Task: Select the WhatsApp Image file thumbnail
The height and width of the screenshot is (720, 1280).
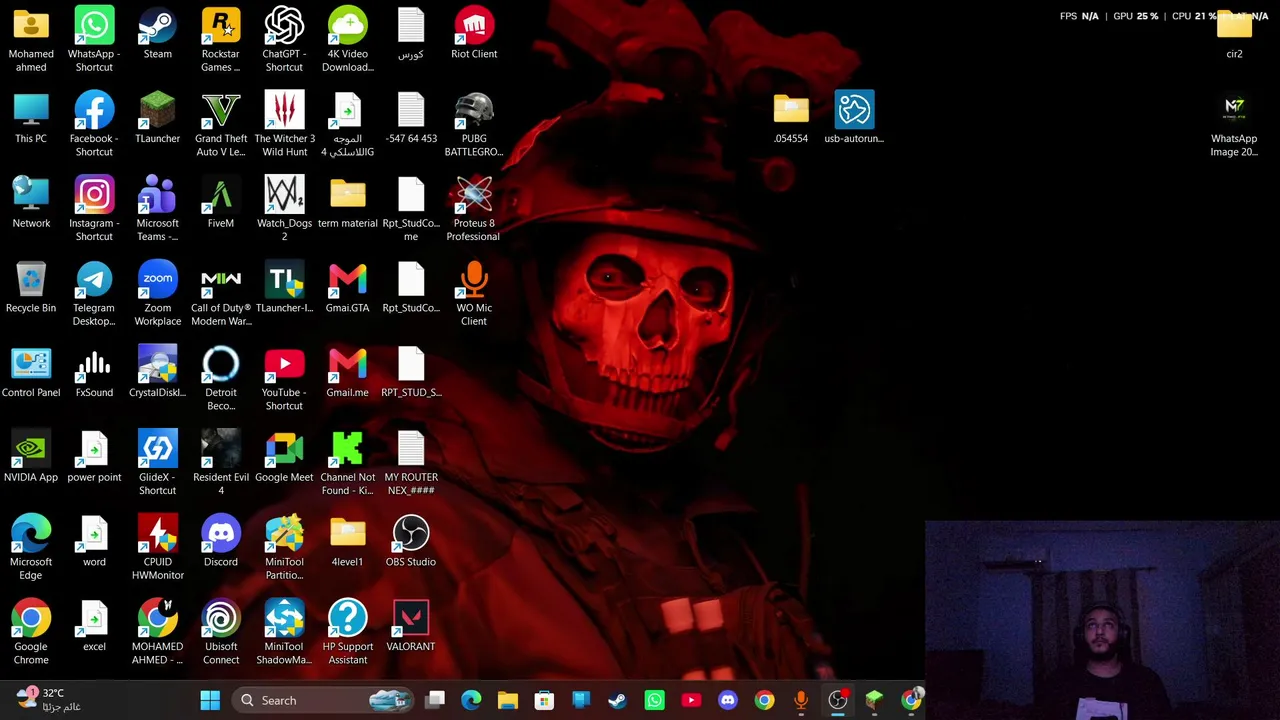Action: 1234,125
